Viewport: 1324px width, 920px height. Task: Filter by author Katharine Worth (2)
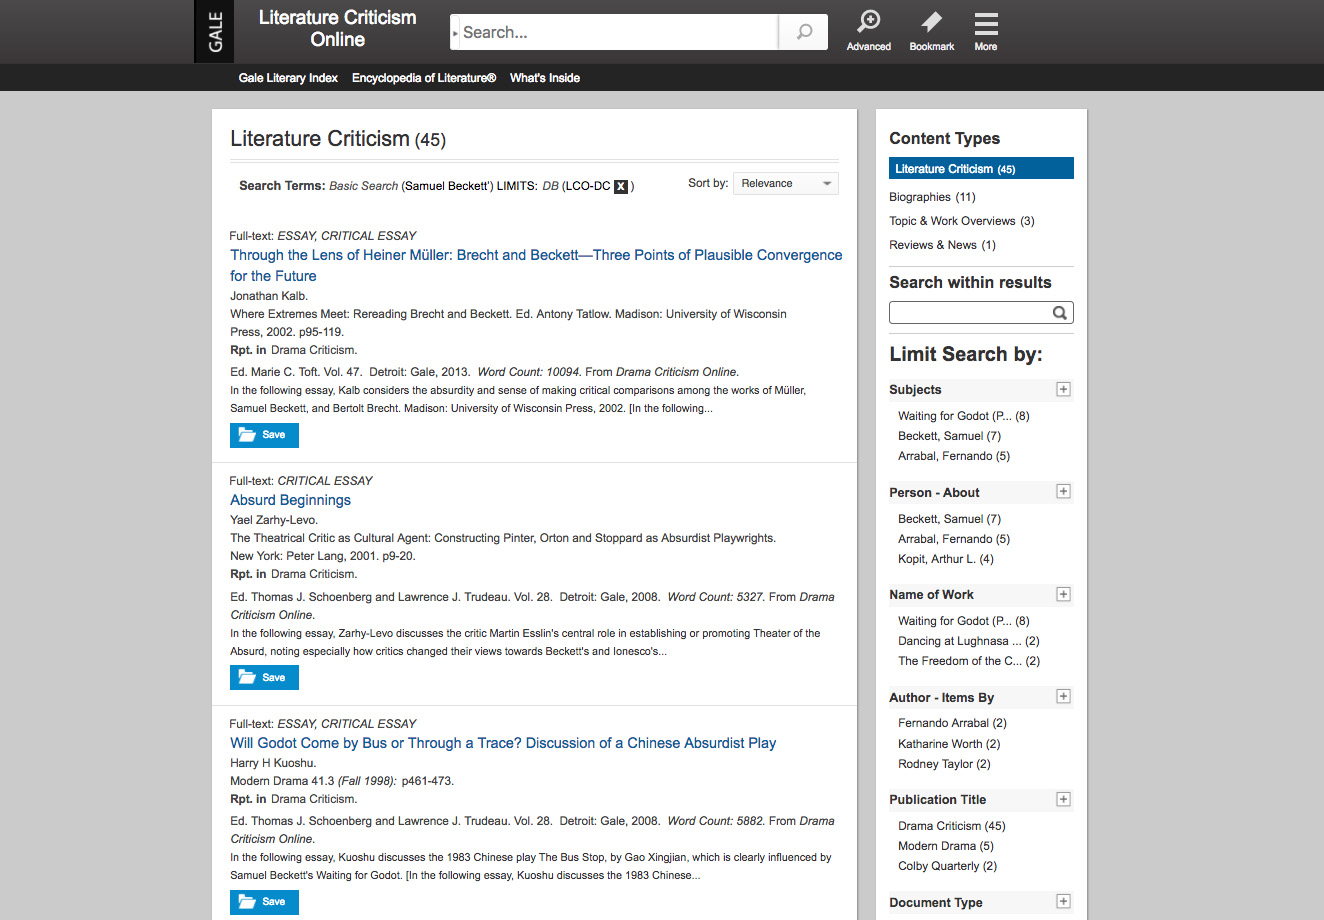click(949, 744)
